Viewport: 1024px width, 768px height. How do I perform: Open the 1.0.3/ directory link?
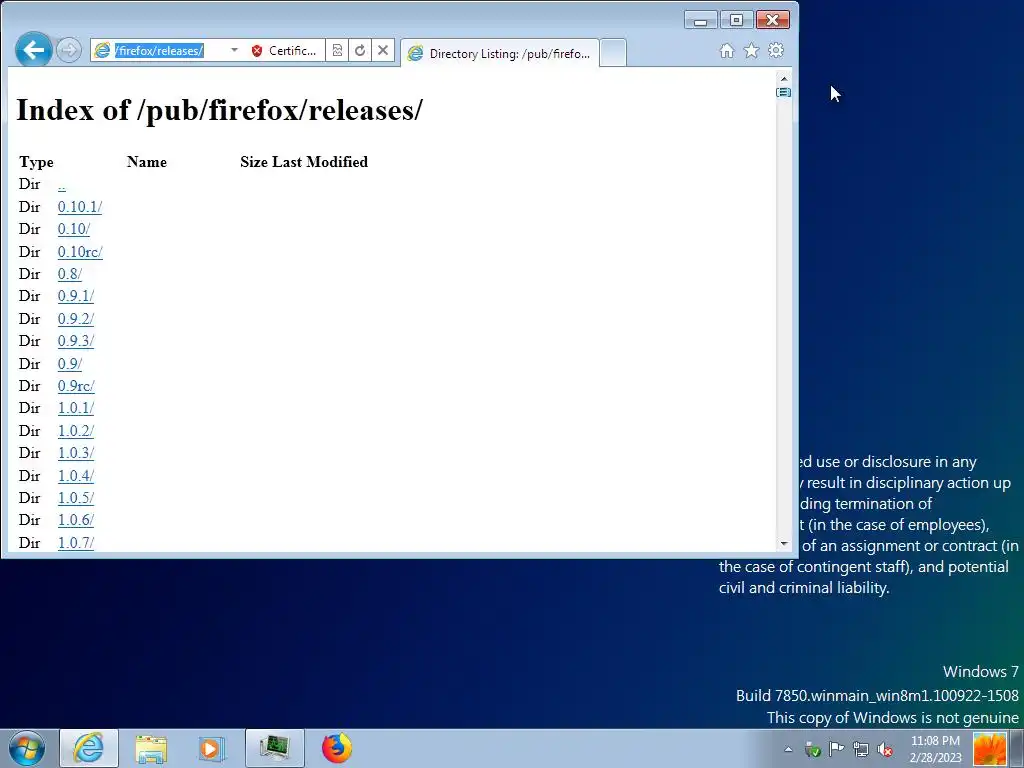pyautogui.click(x=76, y=453)
